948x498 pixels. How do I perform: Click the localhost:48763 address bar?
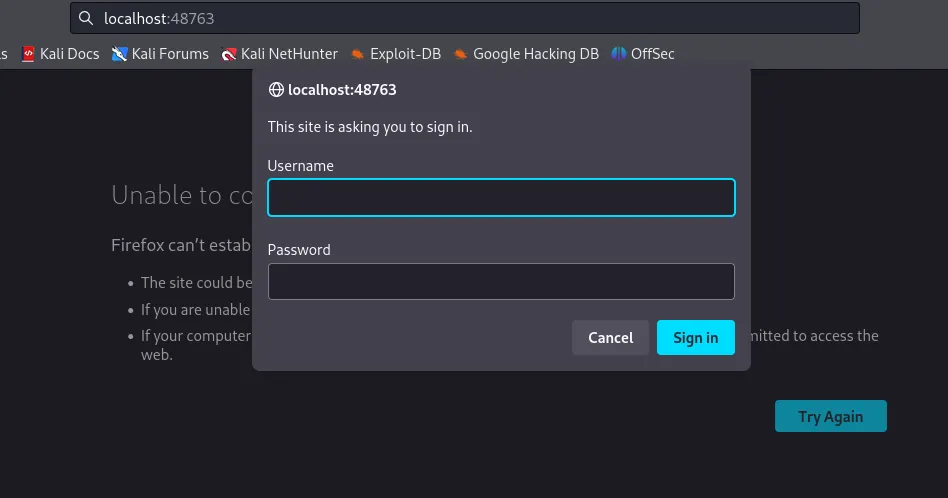click(464, 18)
